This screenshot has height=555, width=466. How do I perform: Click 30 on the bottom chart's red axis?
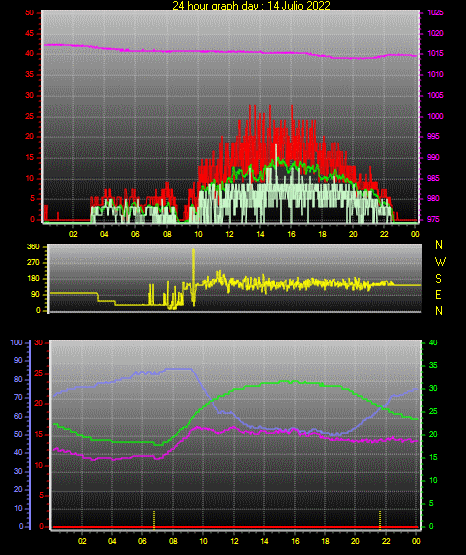click(x=39, y=343)
